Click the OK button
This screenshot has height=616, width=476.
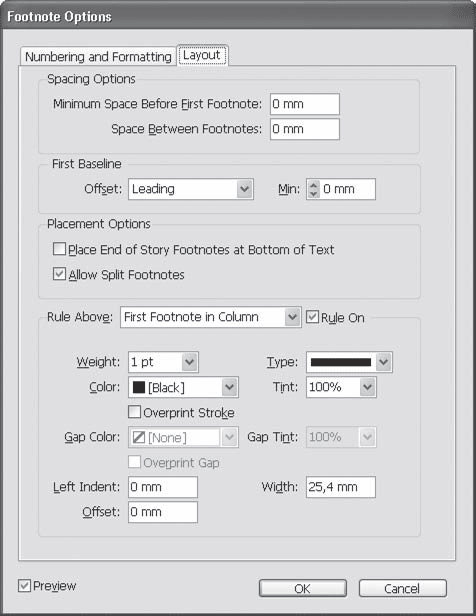tap(302, 588)
